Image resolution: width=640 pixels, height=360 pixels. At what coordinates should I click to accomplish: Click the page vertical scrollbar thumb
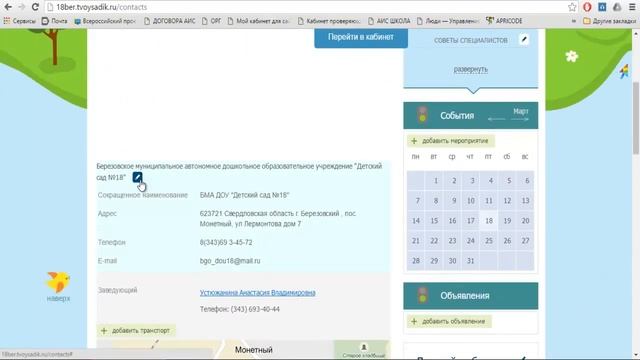(636, 118)
